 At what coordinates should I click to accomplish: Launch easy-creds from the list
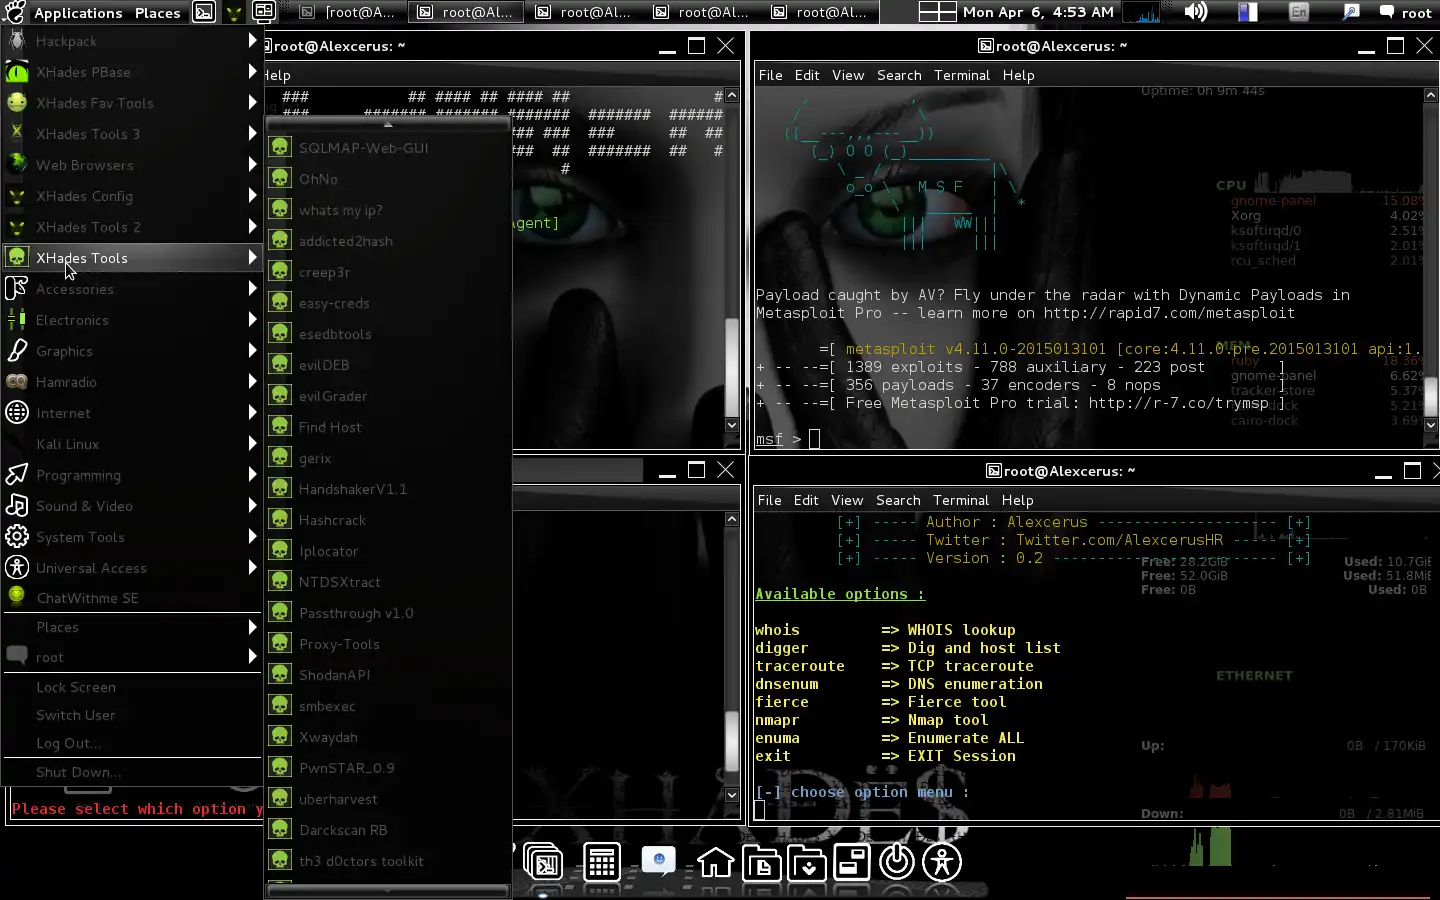pyautogui.click(x=388, y=302)
